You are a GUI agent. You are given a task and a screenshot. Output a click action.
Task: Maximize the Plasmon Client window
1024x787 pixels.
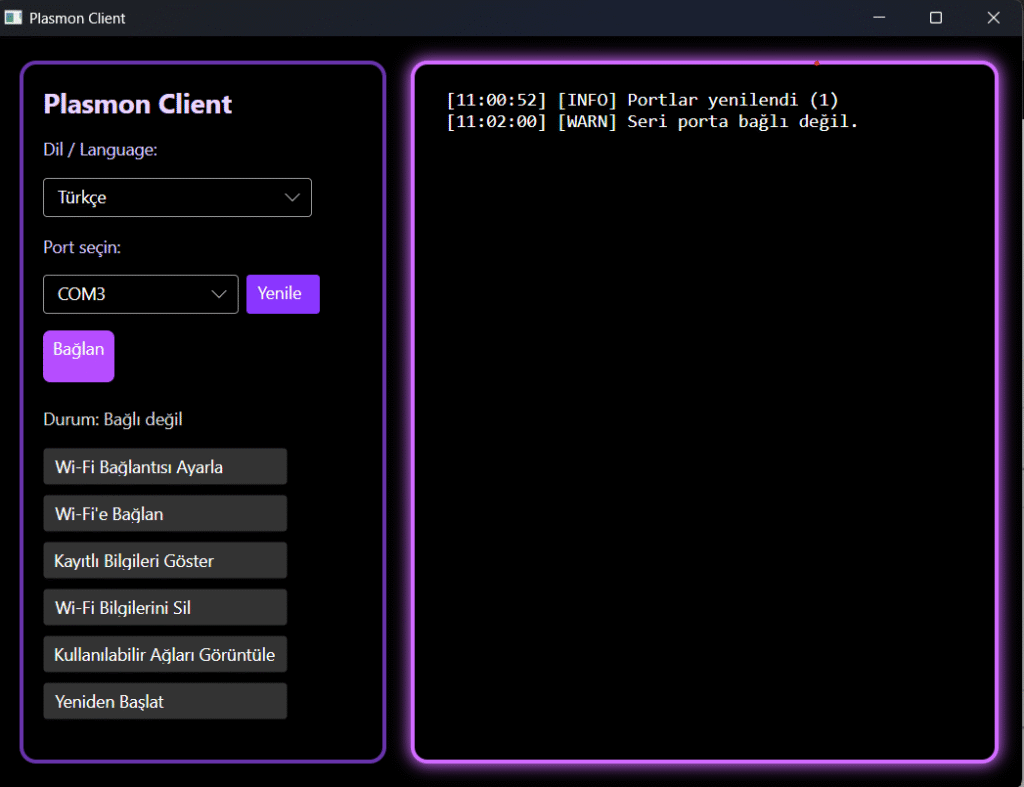[936, 18]
